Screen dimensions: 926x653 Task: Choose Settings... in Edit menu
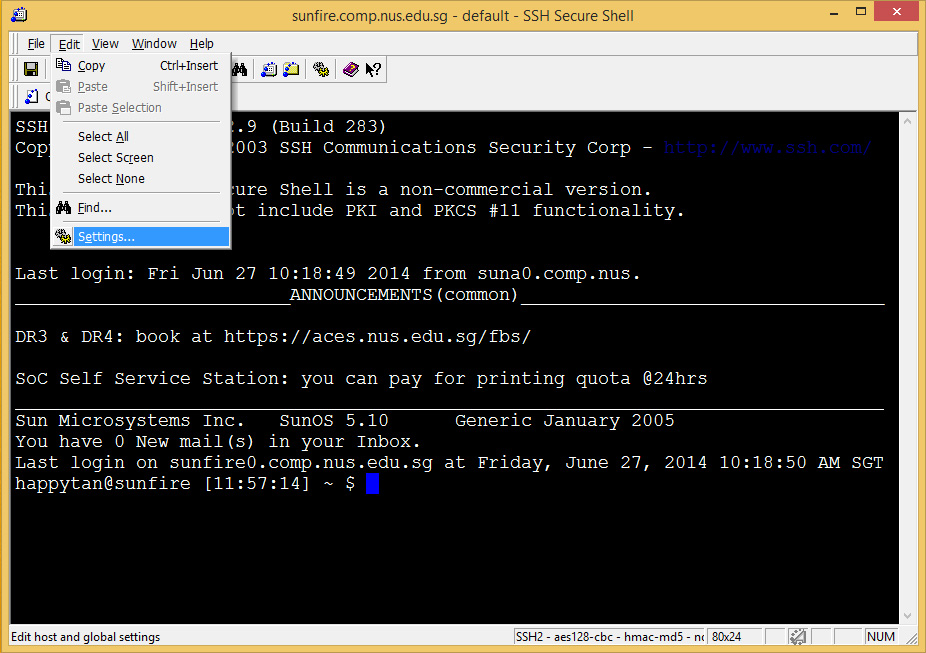coord(141,237)
